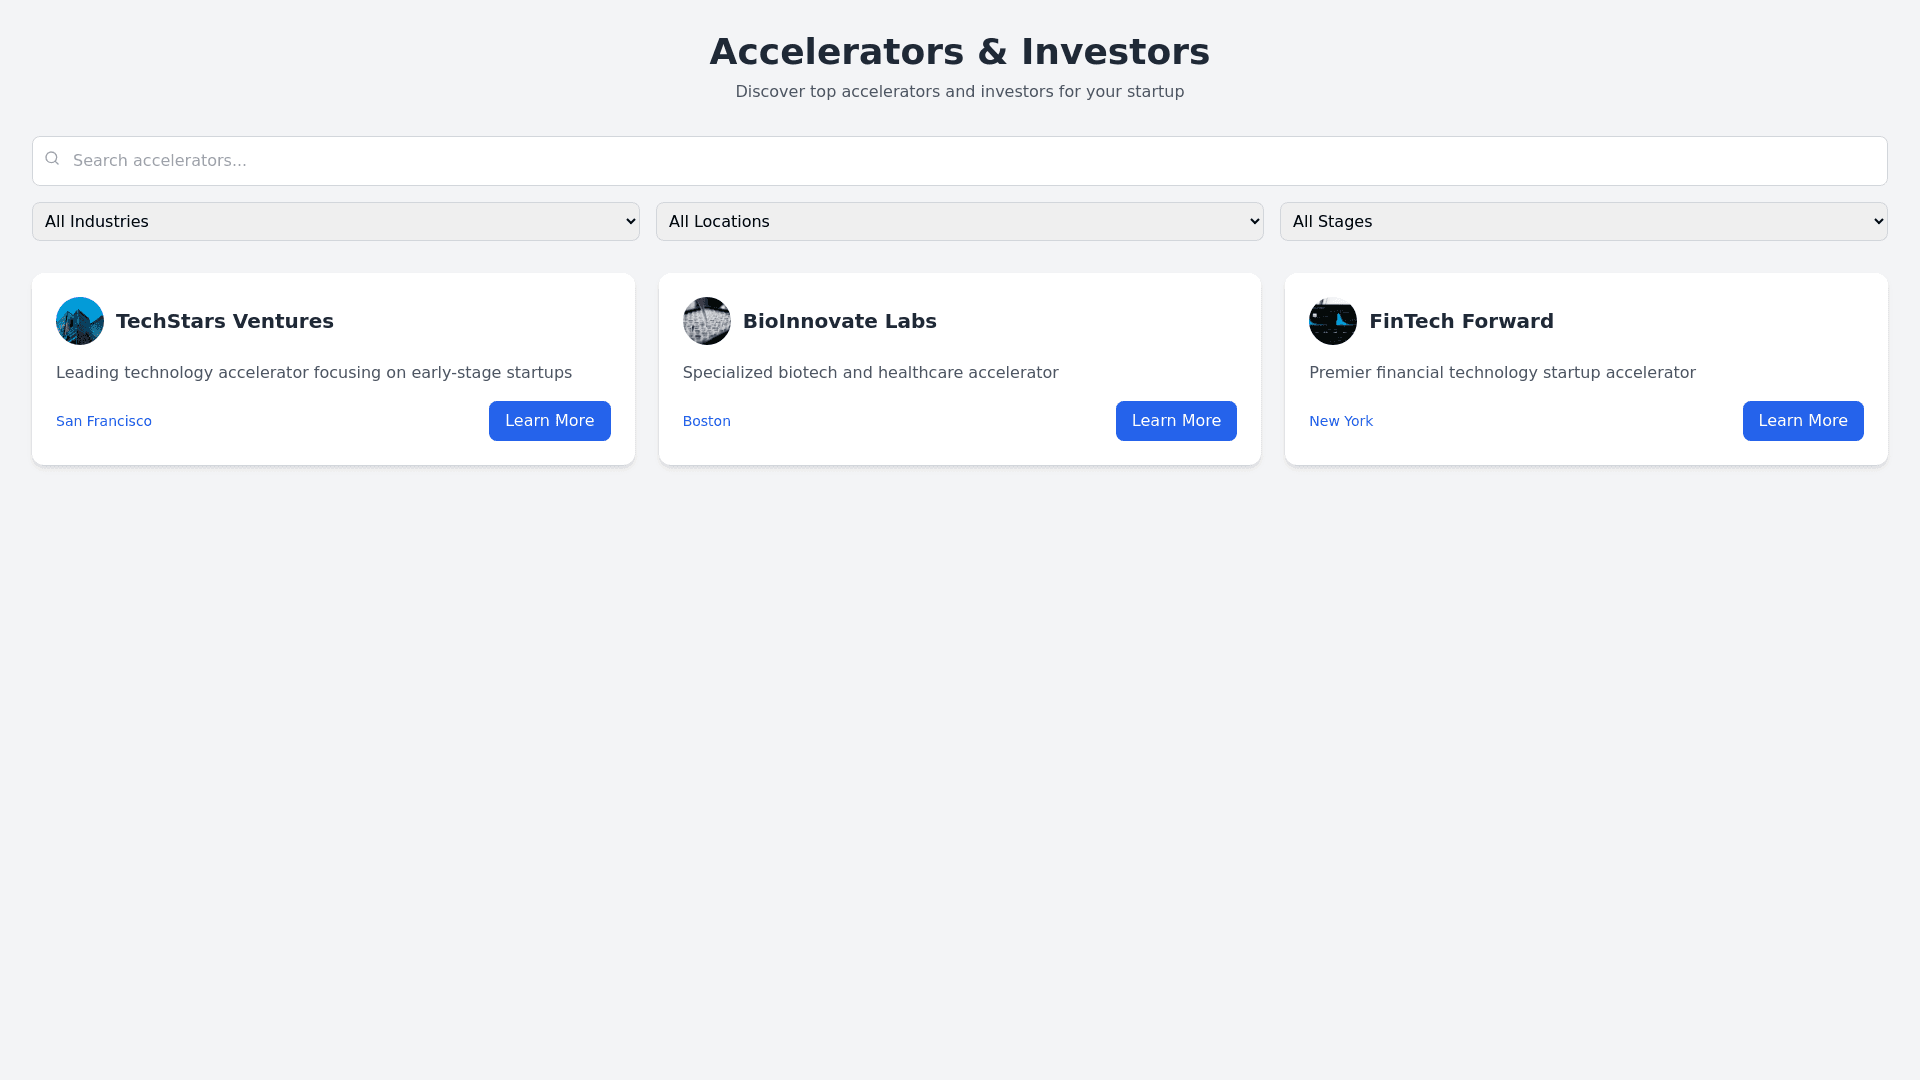Click the search magnifier icon
Screen dimensions: 1920x1080
coord(52,159)
